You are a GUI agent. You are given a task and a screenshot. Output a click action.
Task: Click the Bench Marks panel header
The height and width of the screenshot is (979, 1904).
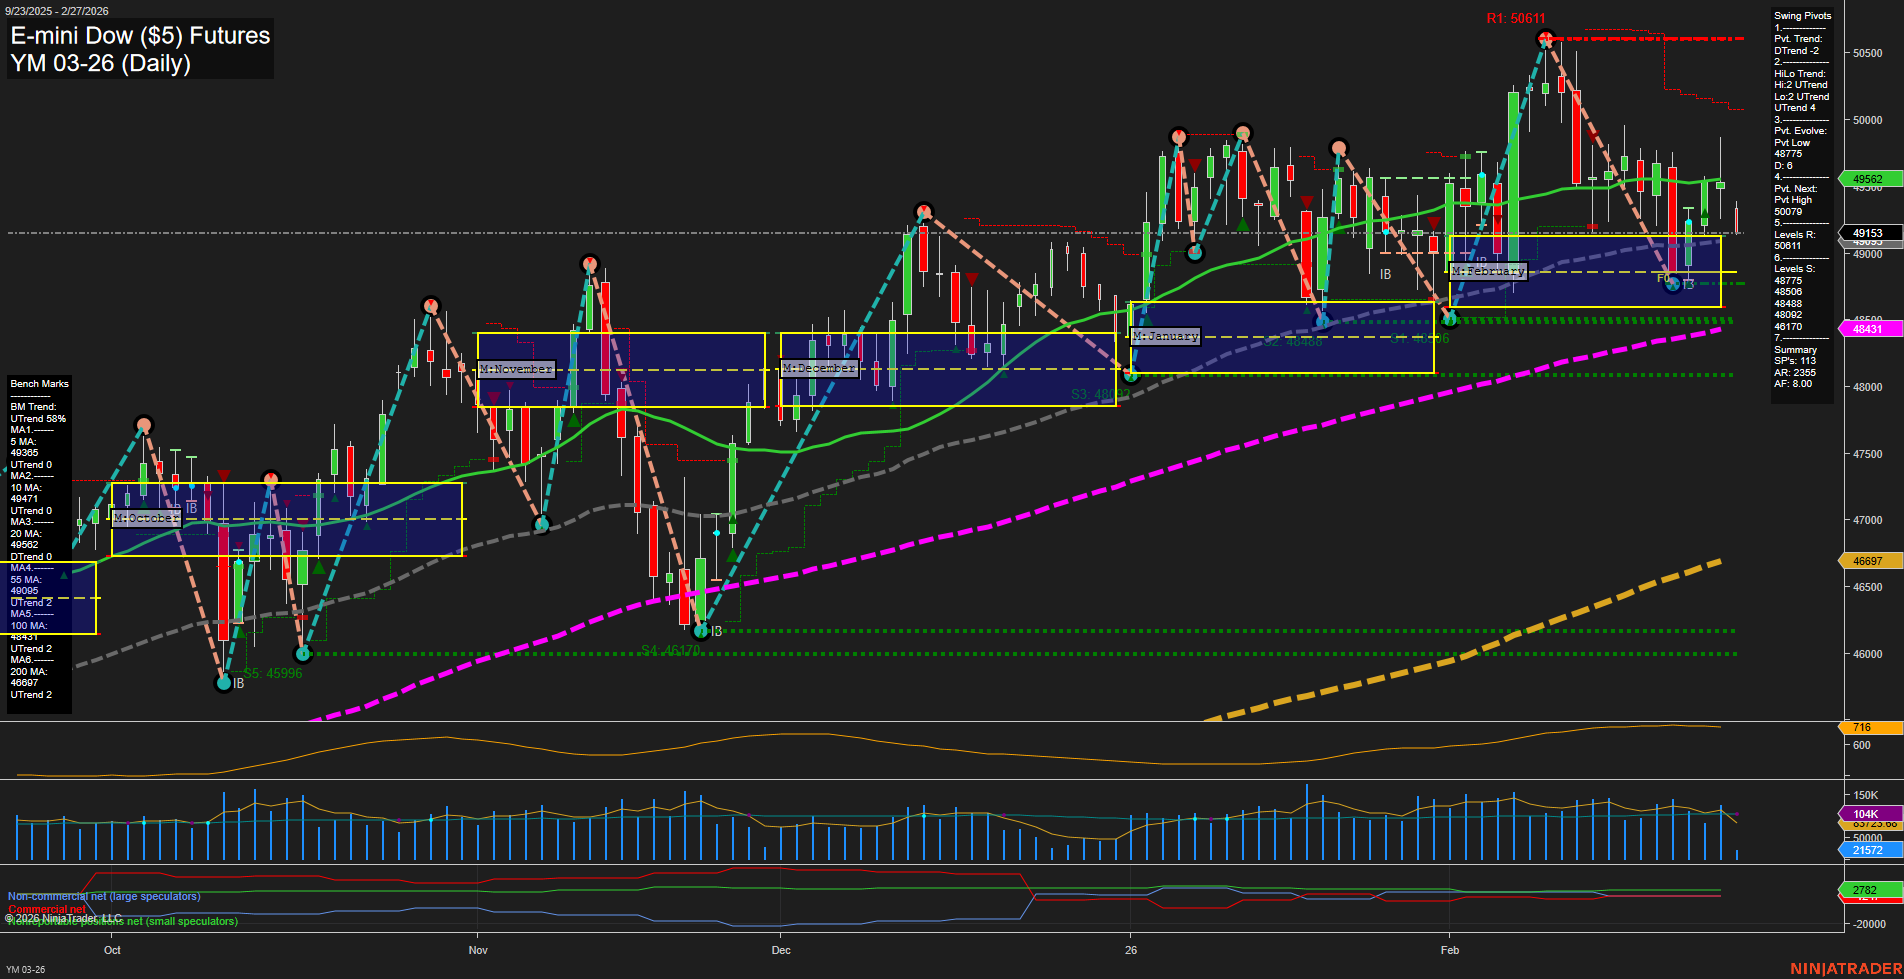click(x=38, y=383)
